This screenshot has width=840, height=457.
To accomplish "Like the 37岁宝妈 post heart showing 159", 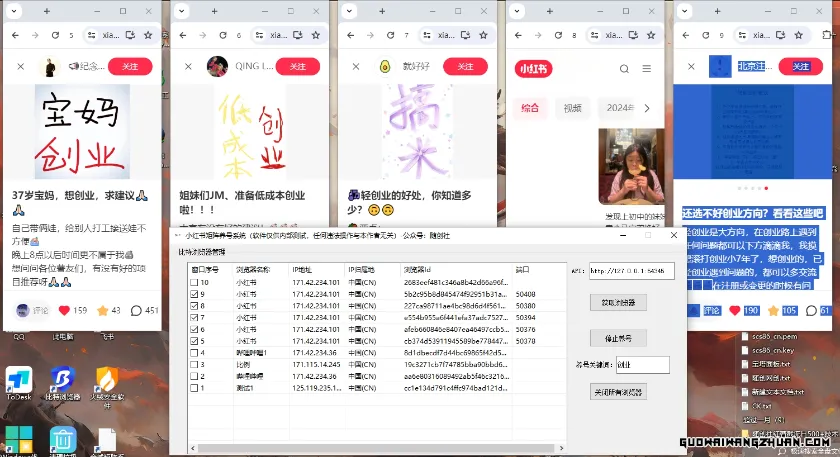I will tap(64, 310).
